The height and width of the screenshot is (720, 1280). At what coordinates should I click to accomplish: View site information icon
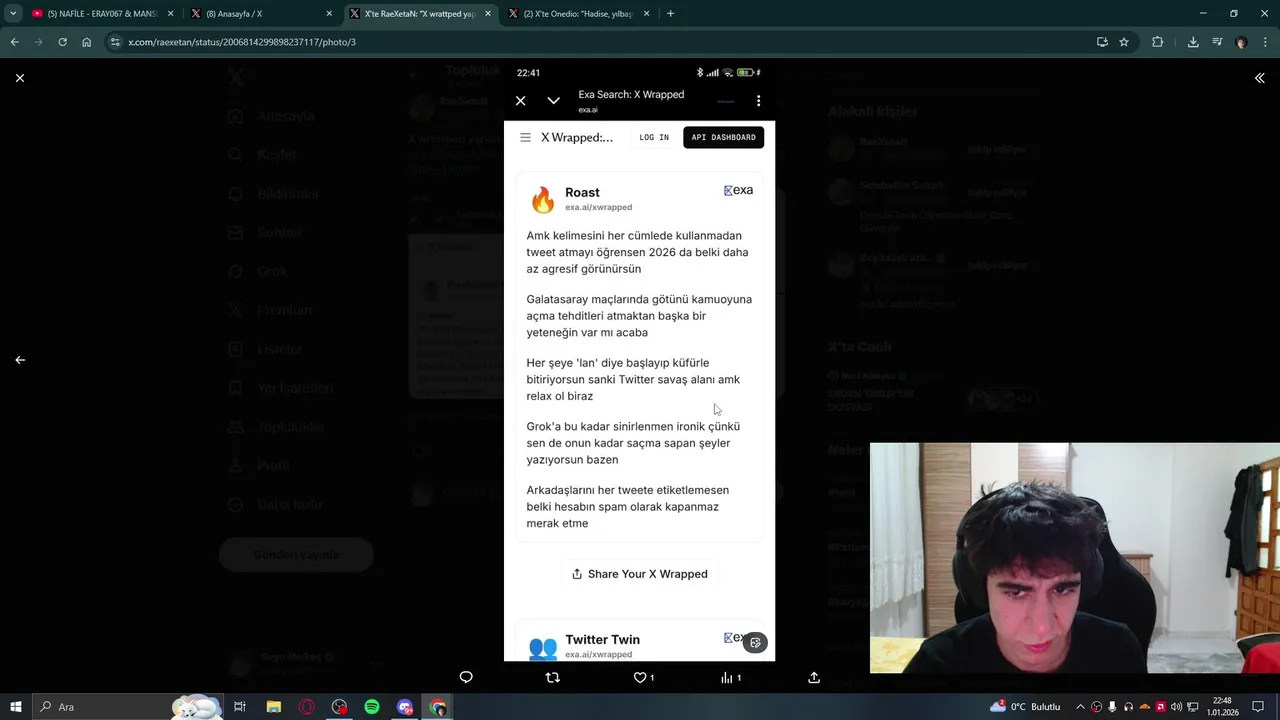(115, 42)
